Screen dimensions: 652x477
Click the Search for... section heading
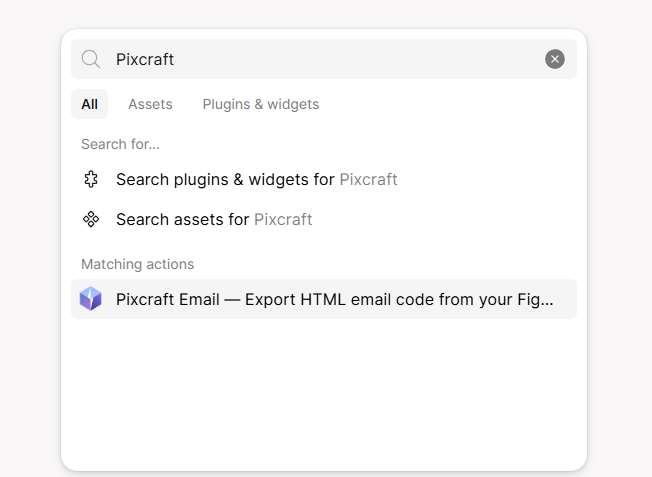120,144
